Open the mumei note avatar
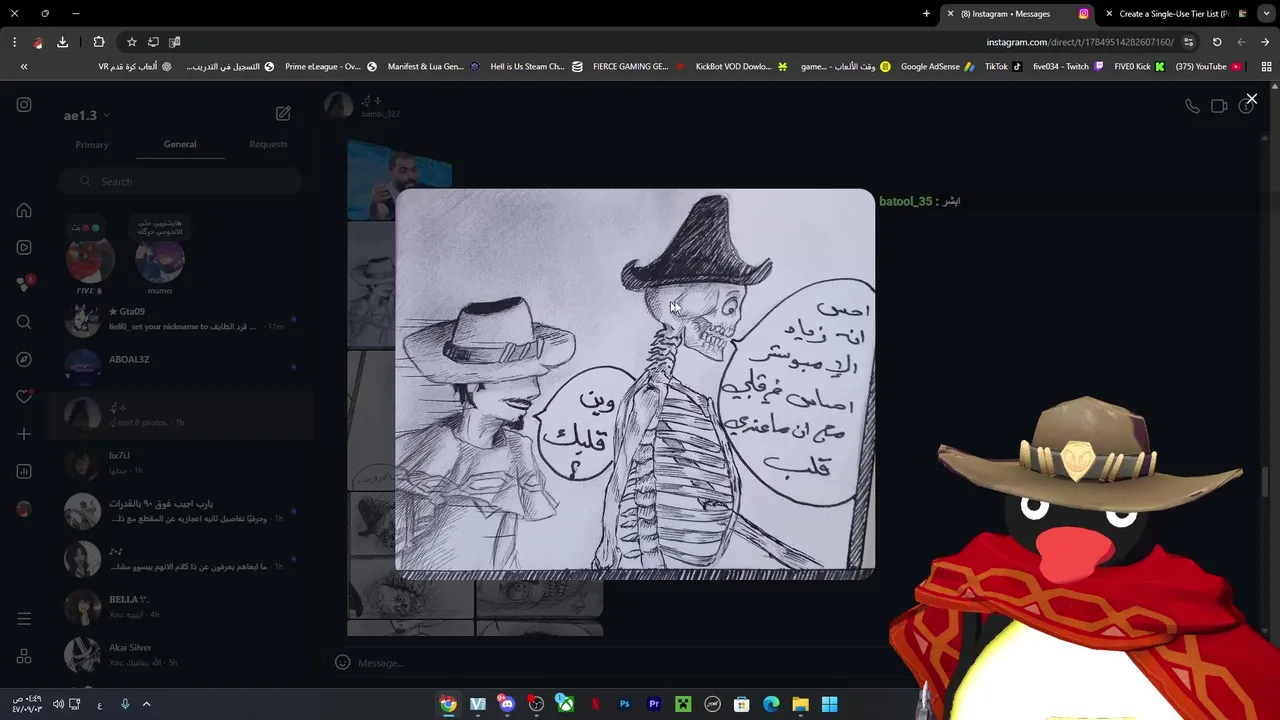This screenshot has height=720, width=1280. [x=160, y=261]
